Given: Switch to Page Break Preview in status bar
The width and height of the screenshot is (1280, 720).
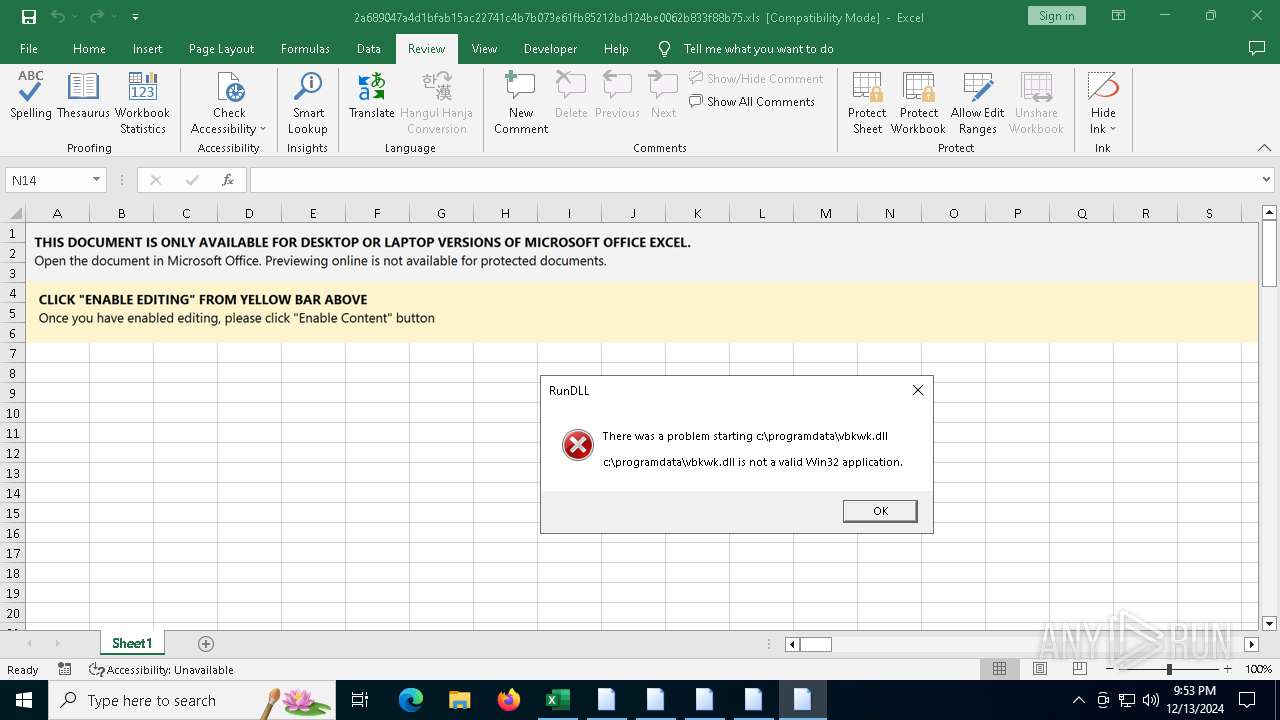Looking at the screenshot, I should point(1079,669).
